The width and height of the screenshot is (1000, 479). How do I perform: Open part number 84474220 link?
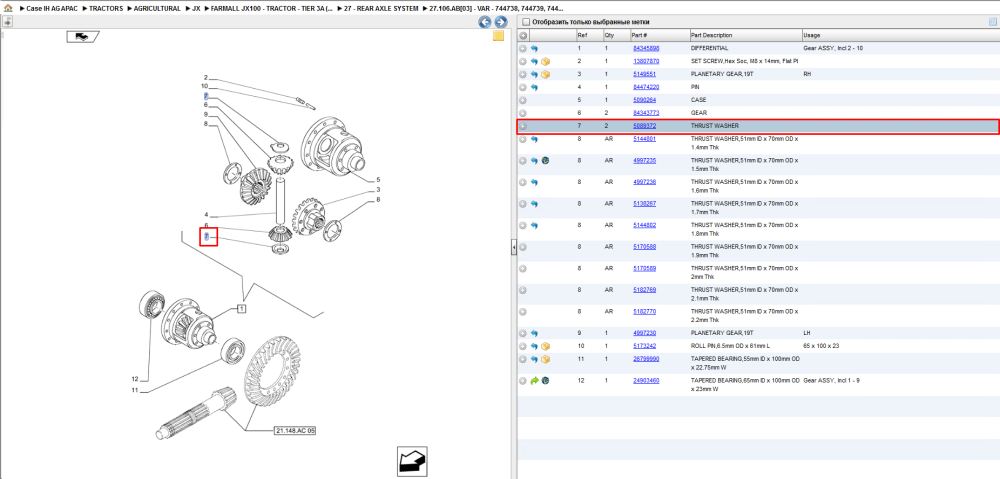(645, 87)
